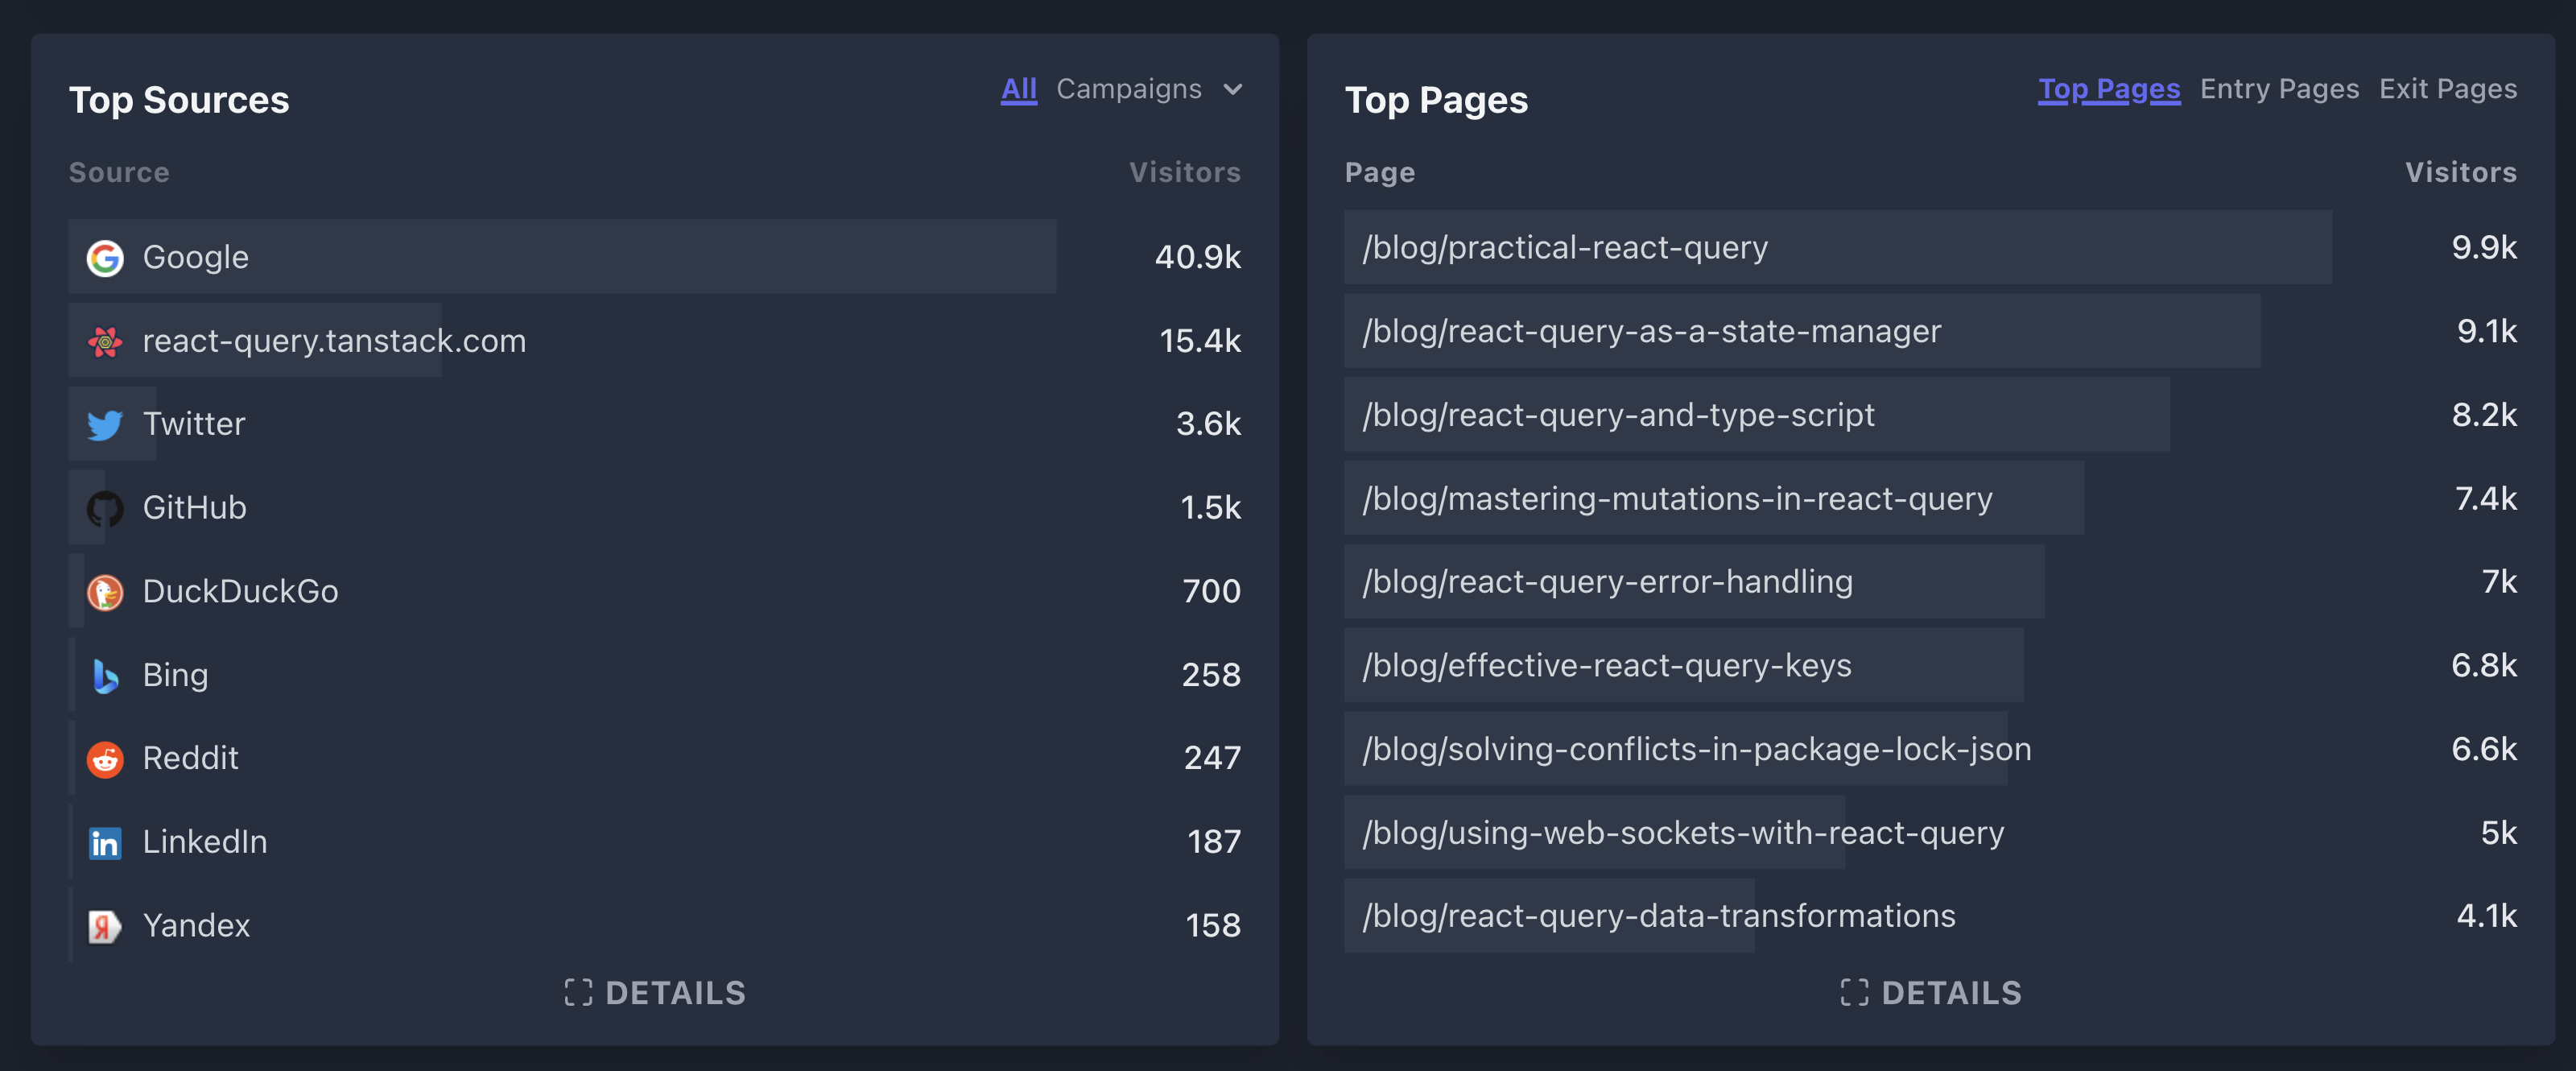Select the Bing icon

(105, 674)
